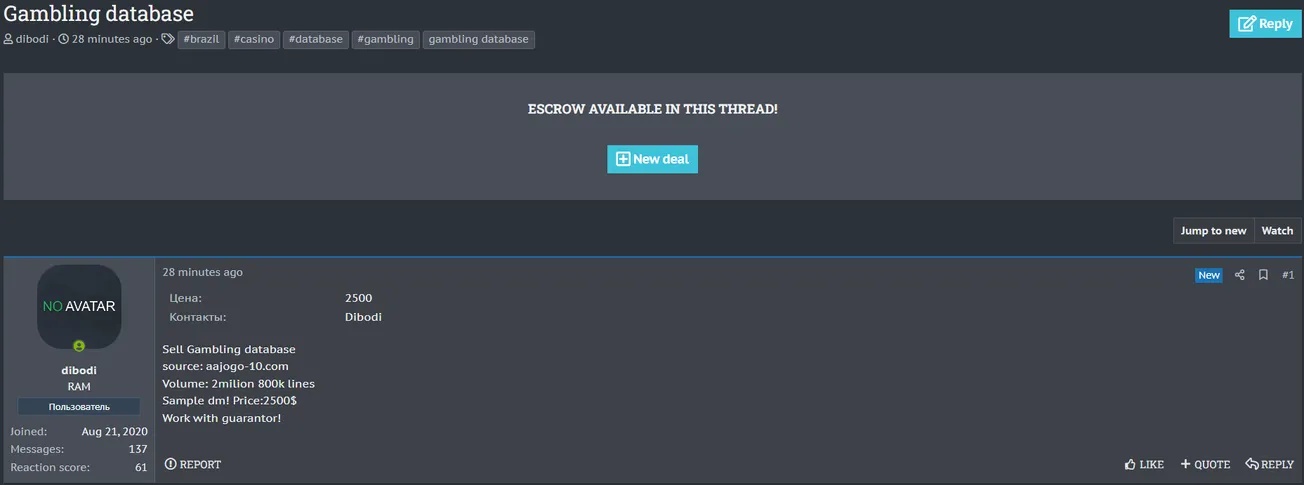1304x485 pixels.
Task: Click the tag icon before the #brazil tag
Action: 168,40
